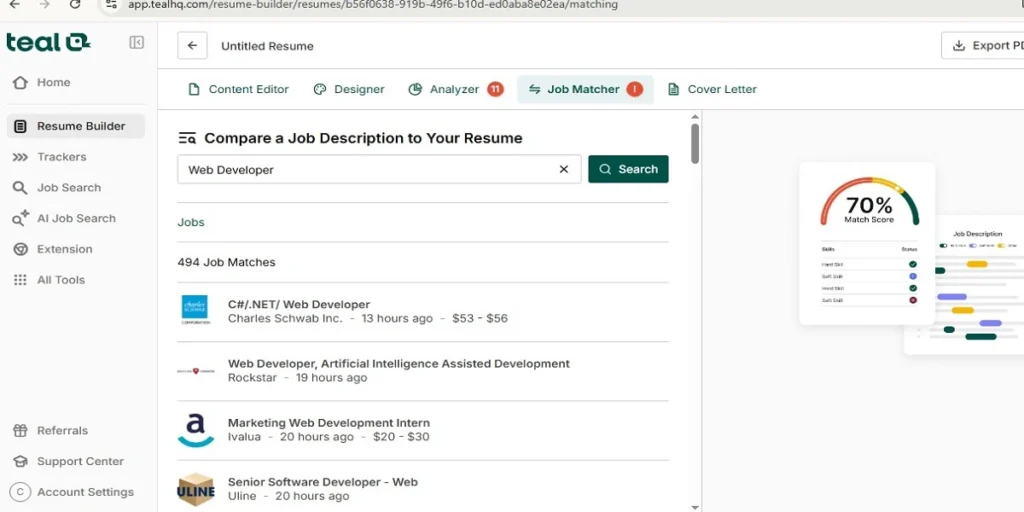Select Resume Builder in the sidebar
The height and width of the screenshot is (512, 1024).
[x=76, y=126]
